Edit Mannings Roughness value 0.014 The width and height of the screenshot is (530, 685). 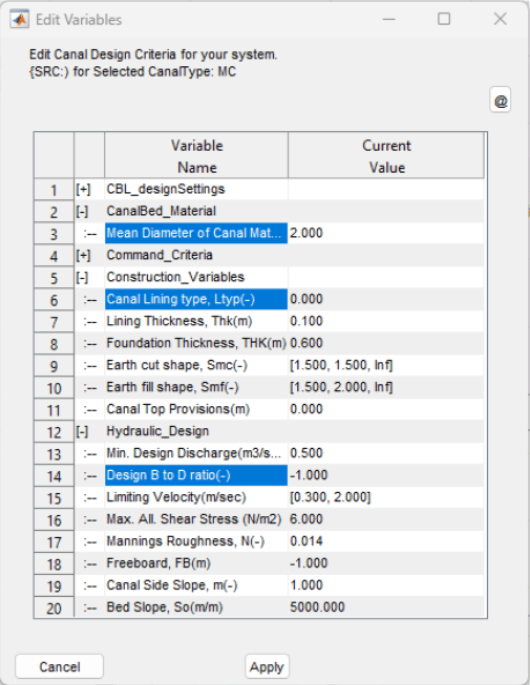(x=386, y=541)
